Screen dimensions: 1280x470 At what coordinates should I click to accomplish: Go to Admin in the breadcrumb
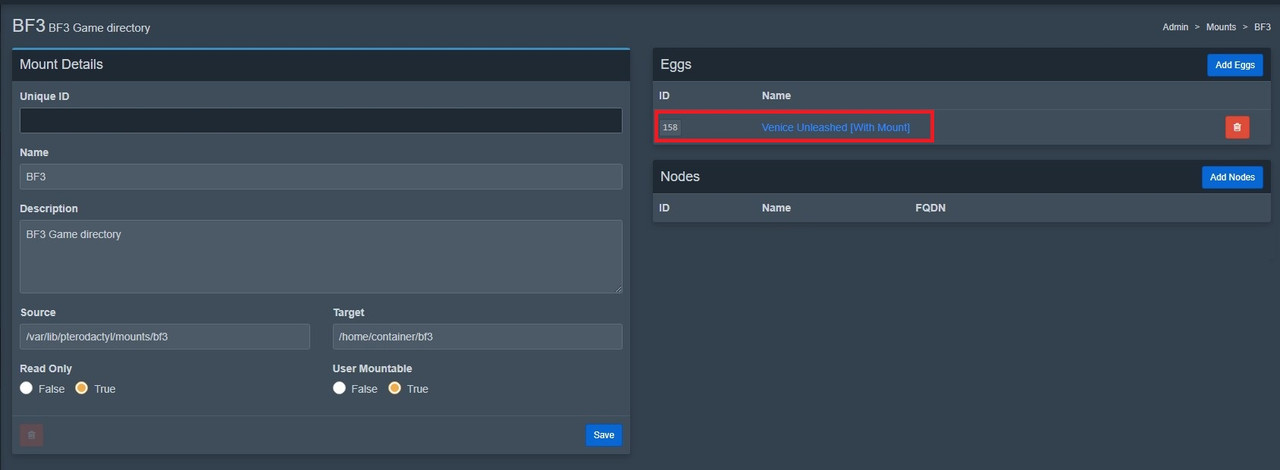tap(1176, 27)
